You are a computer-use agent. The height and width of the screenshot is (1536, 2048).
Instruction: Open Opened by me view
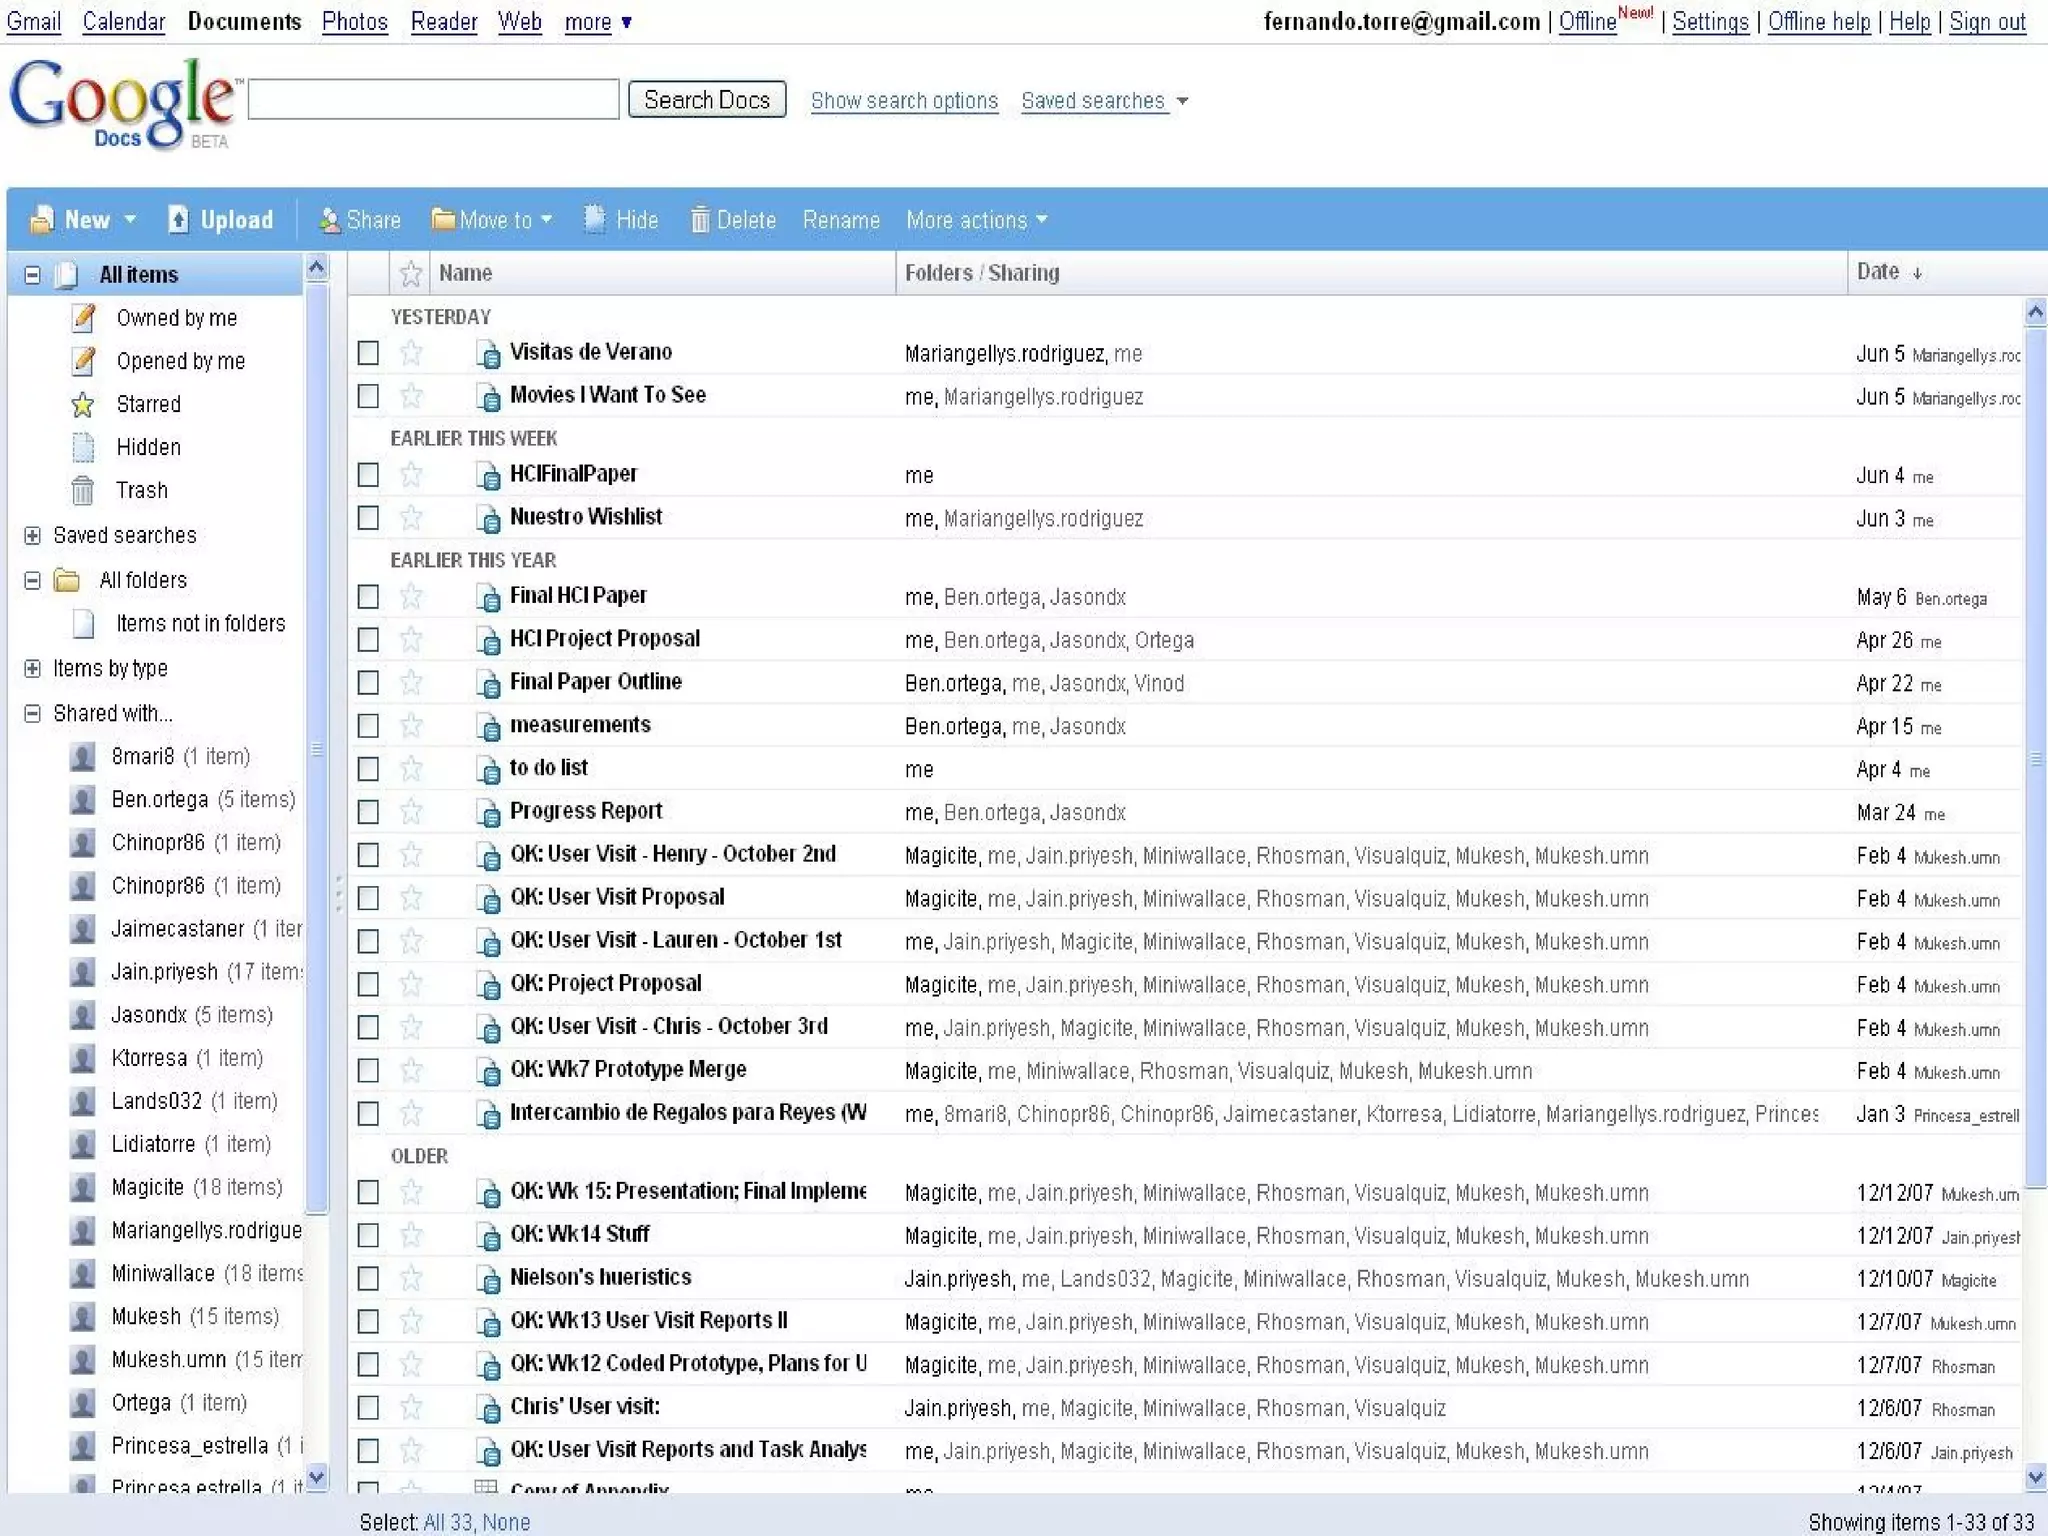180,361
